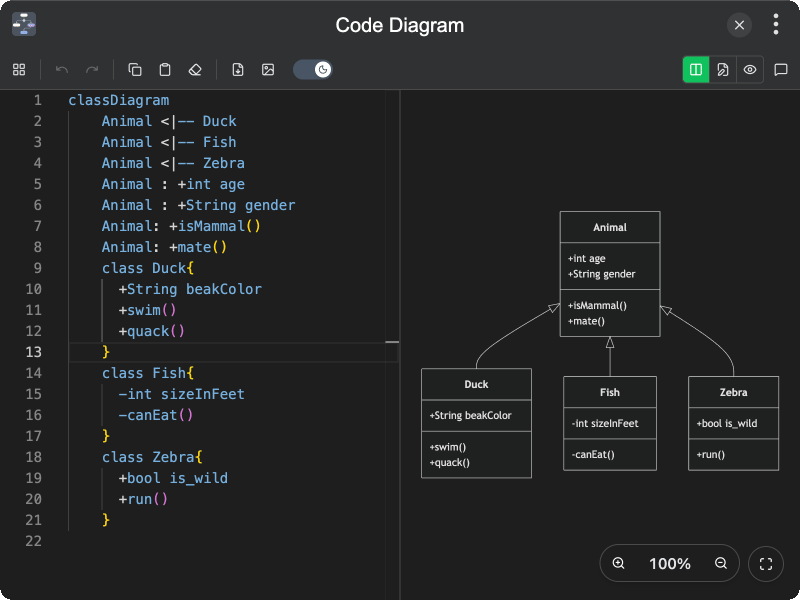Click '+String beakColor' in Duck box

coord(470,416)
